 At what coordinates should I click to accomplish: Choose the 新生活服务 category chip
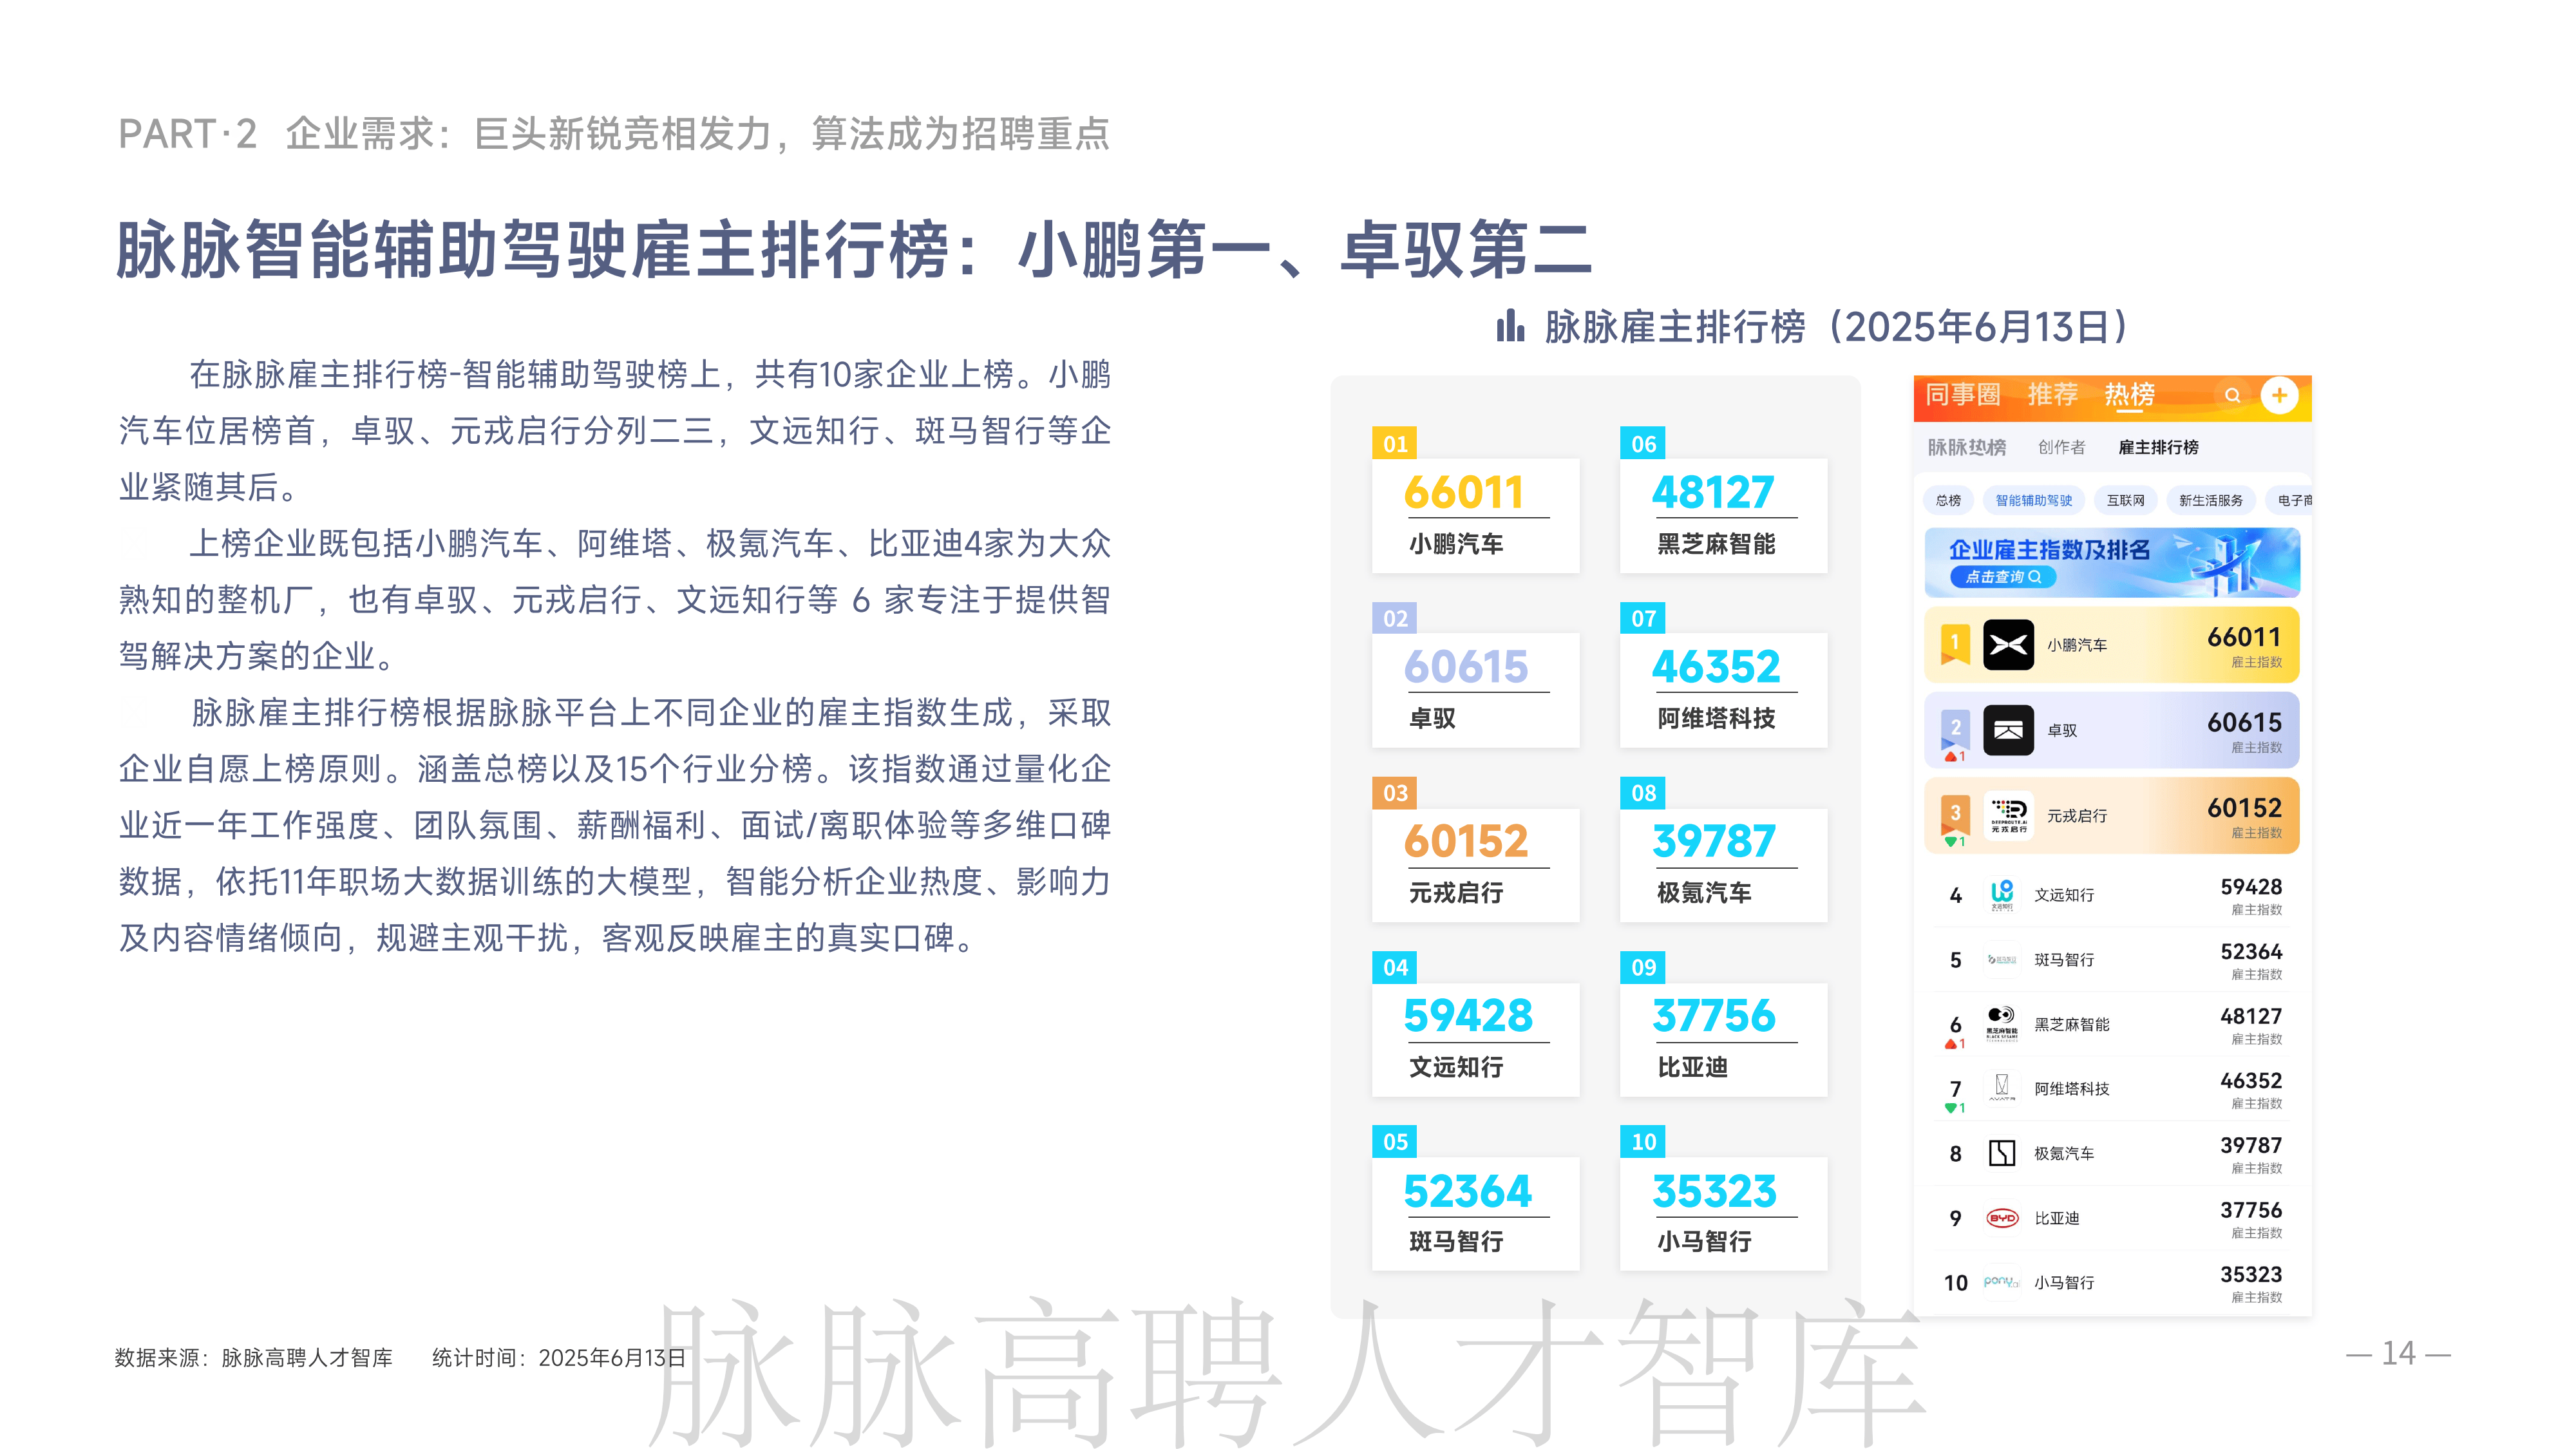coord(2210,500)
